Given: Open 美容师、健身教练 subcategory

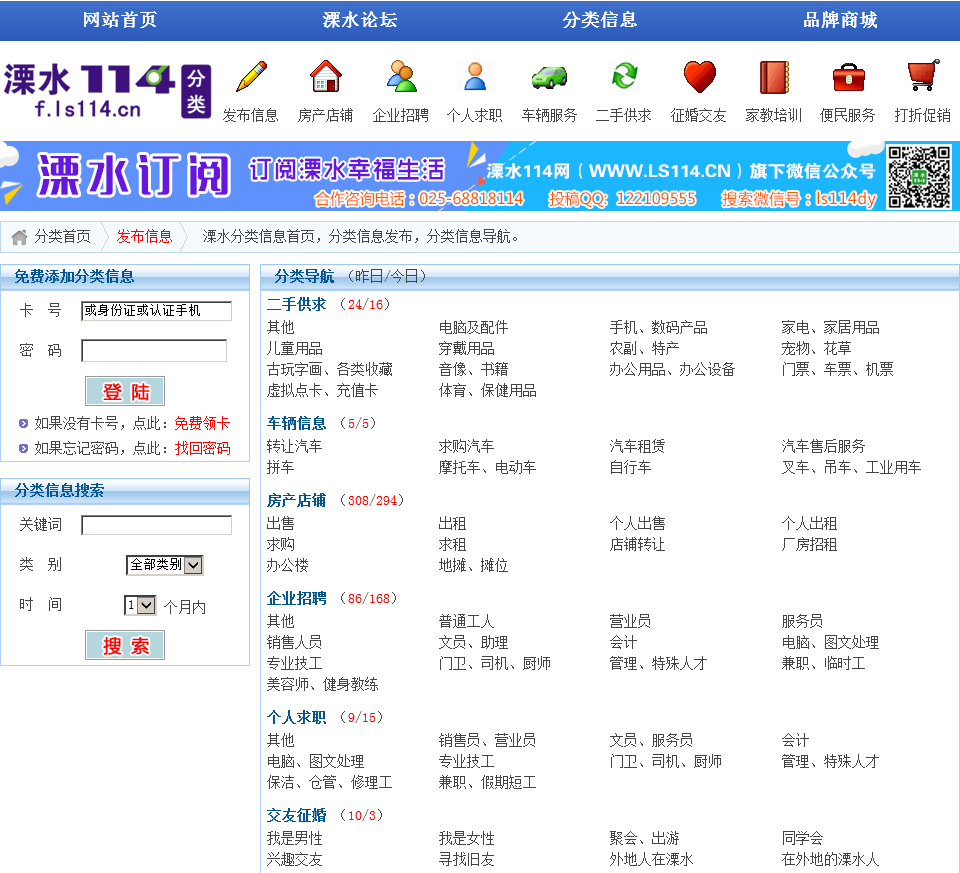Looking at the screenshot, I should [323, 684].
